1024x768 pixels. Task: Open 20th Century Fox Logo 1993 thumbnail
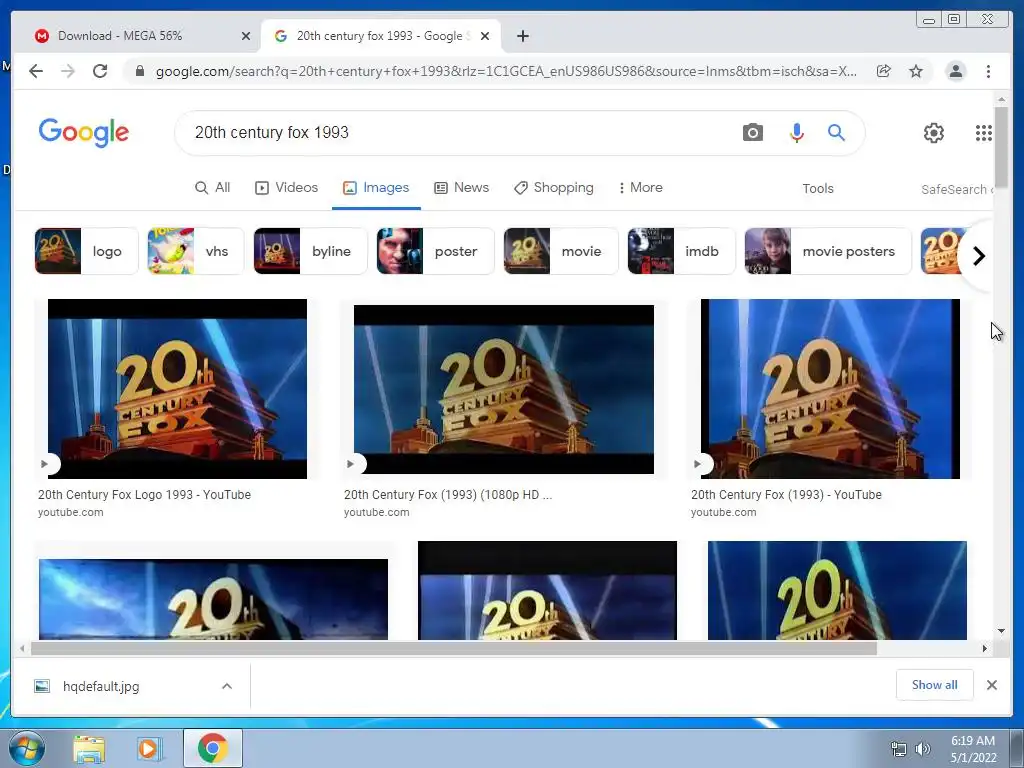pos(177,389)
